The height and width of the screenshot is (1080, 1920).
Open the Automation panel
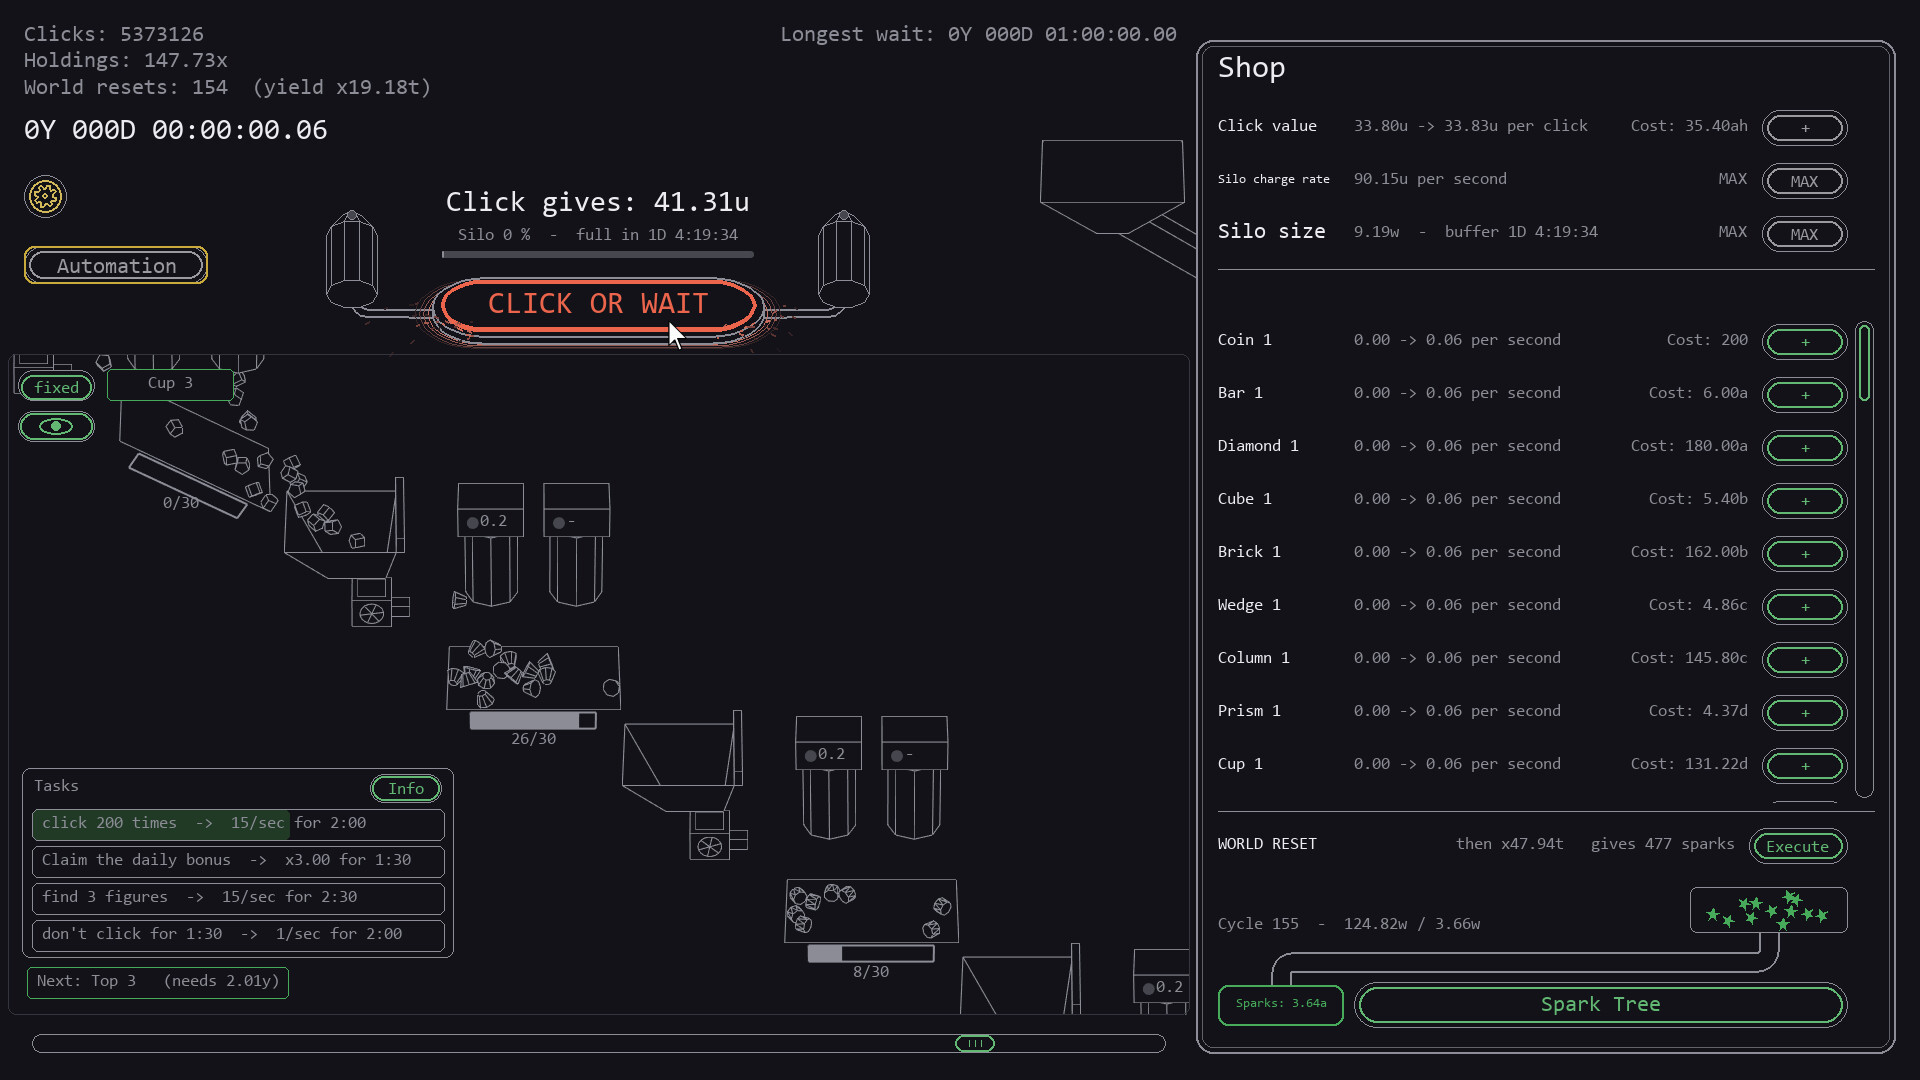pos(116,266)
